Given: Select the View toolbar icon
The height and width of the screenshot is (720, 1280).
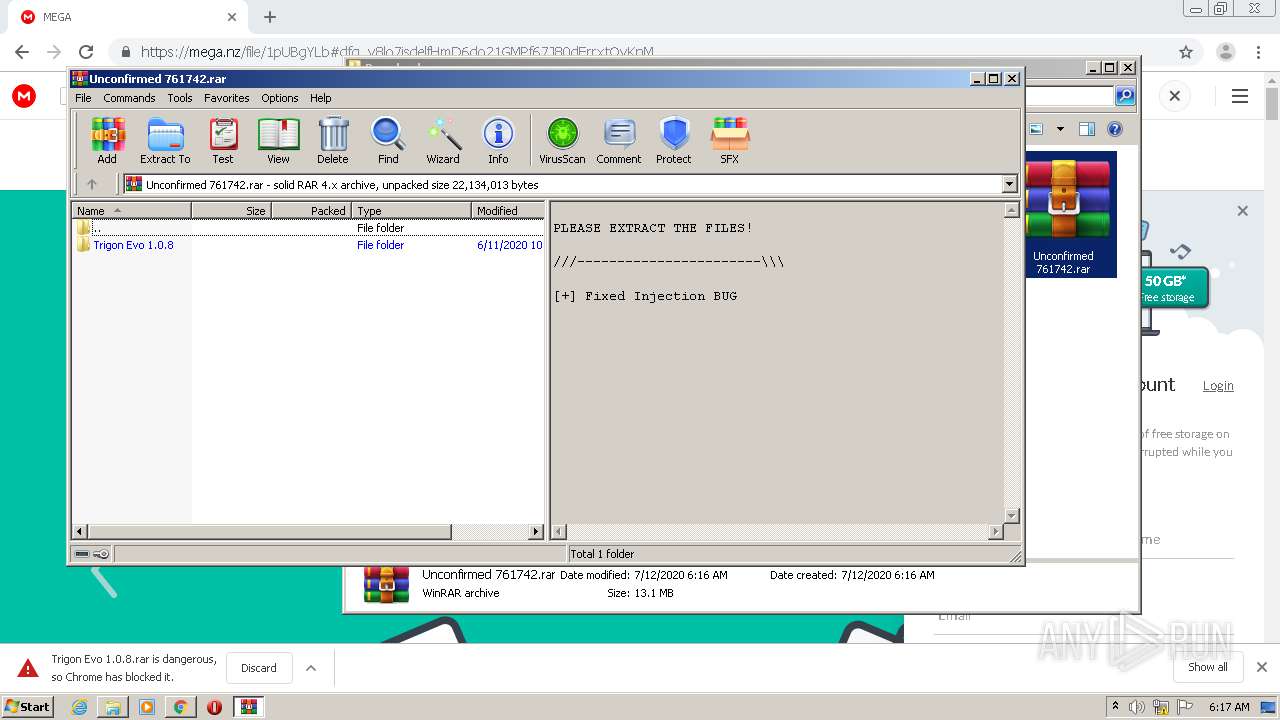Looking at the screenshot, I should click(x=278, y=140).
